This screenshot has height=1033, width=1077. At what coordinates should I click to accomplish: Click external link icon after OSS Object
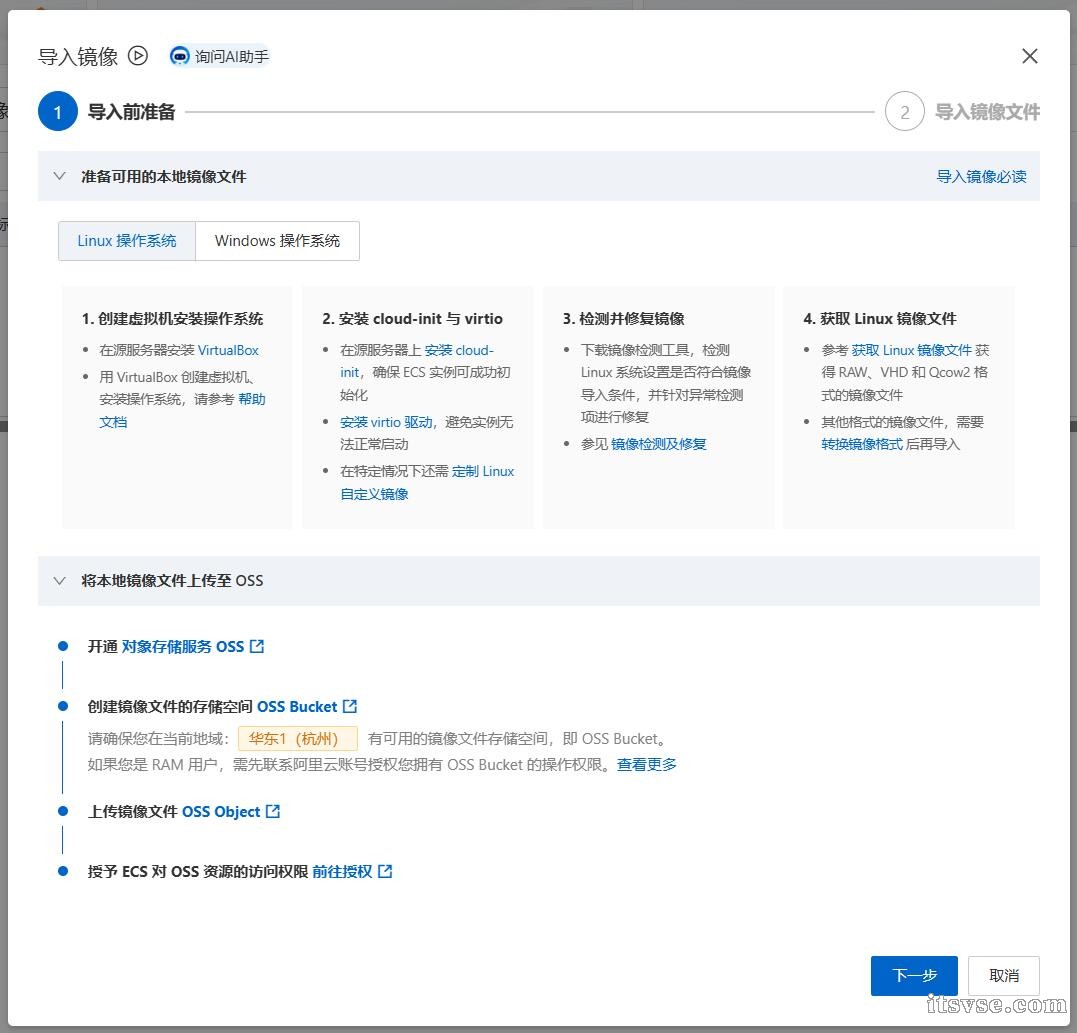click(x=273, y=811)
